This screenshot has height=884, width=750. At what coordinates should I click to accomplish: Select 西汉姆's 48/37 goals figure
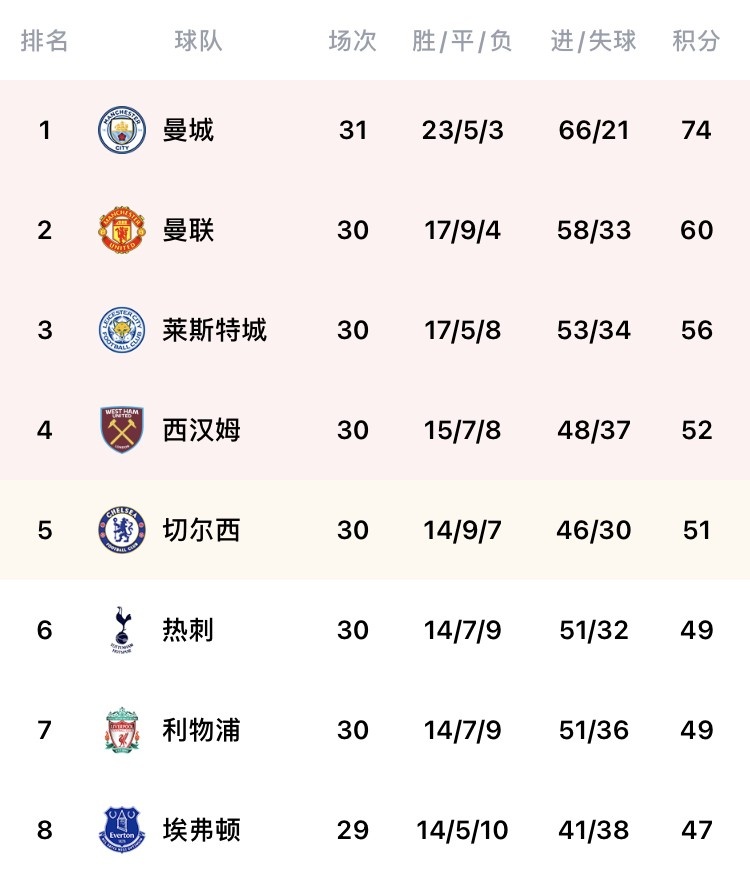(x=593, y=430)
